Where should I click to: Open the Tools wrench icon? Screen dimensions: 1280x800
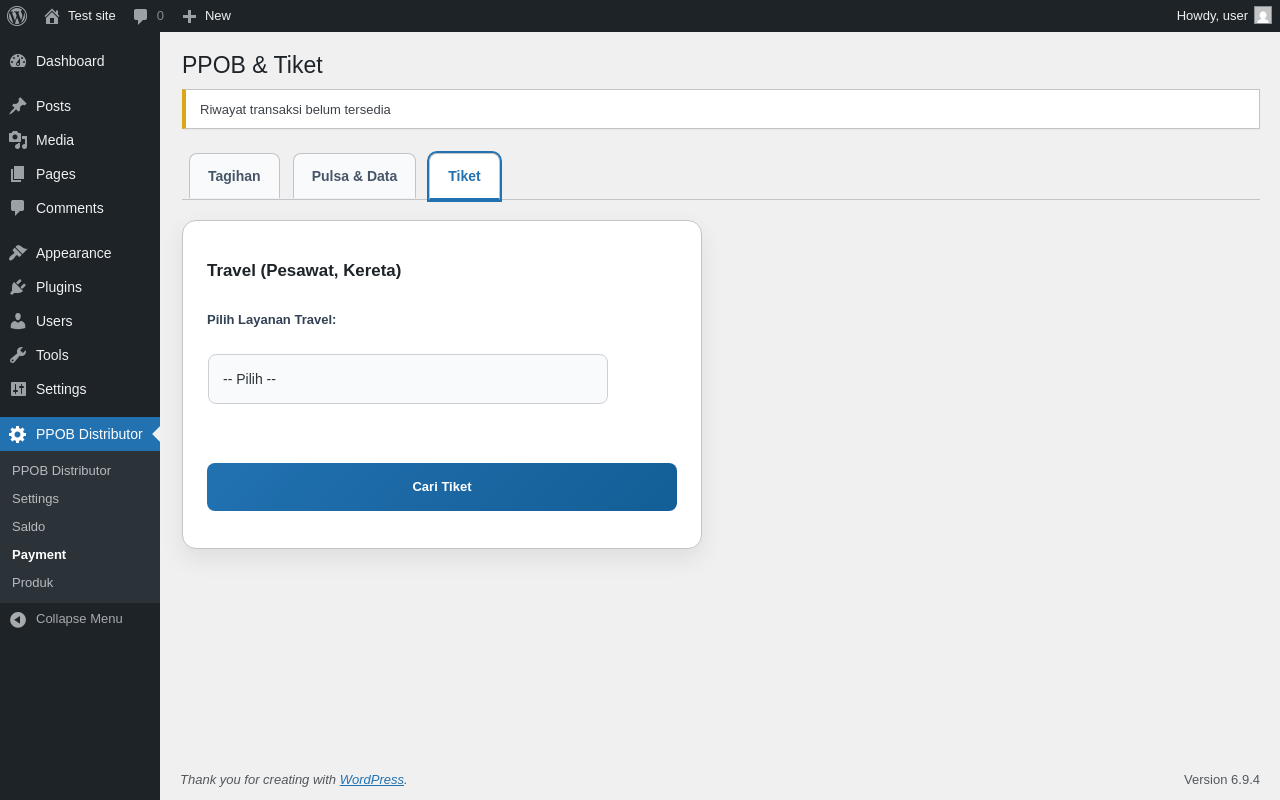(18, 355)
